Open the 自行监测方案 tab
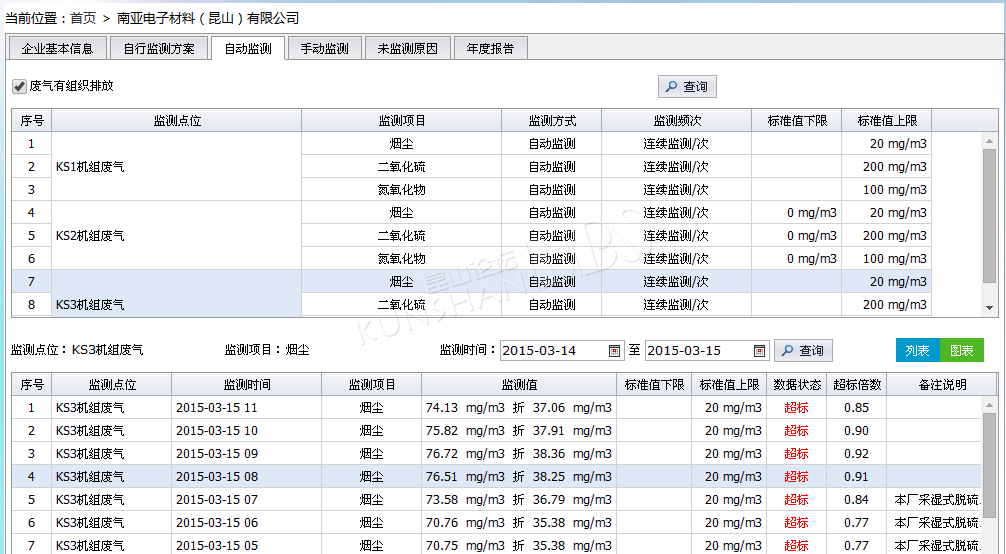The height and width of the screenshot is (554, 1006). pyautogui.click(x=159, y=48)
